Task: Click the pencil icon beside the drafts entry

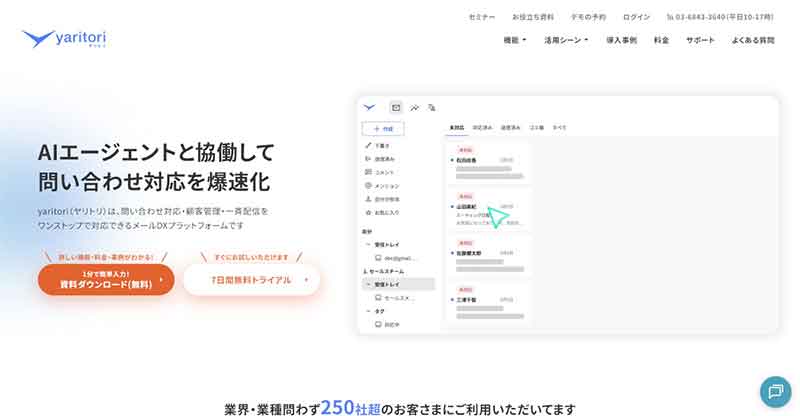Action: [x=368, y=145]
